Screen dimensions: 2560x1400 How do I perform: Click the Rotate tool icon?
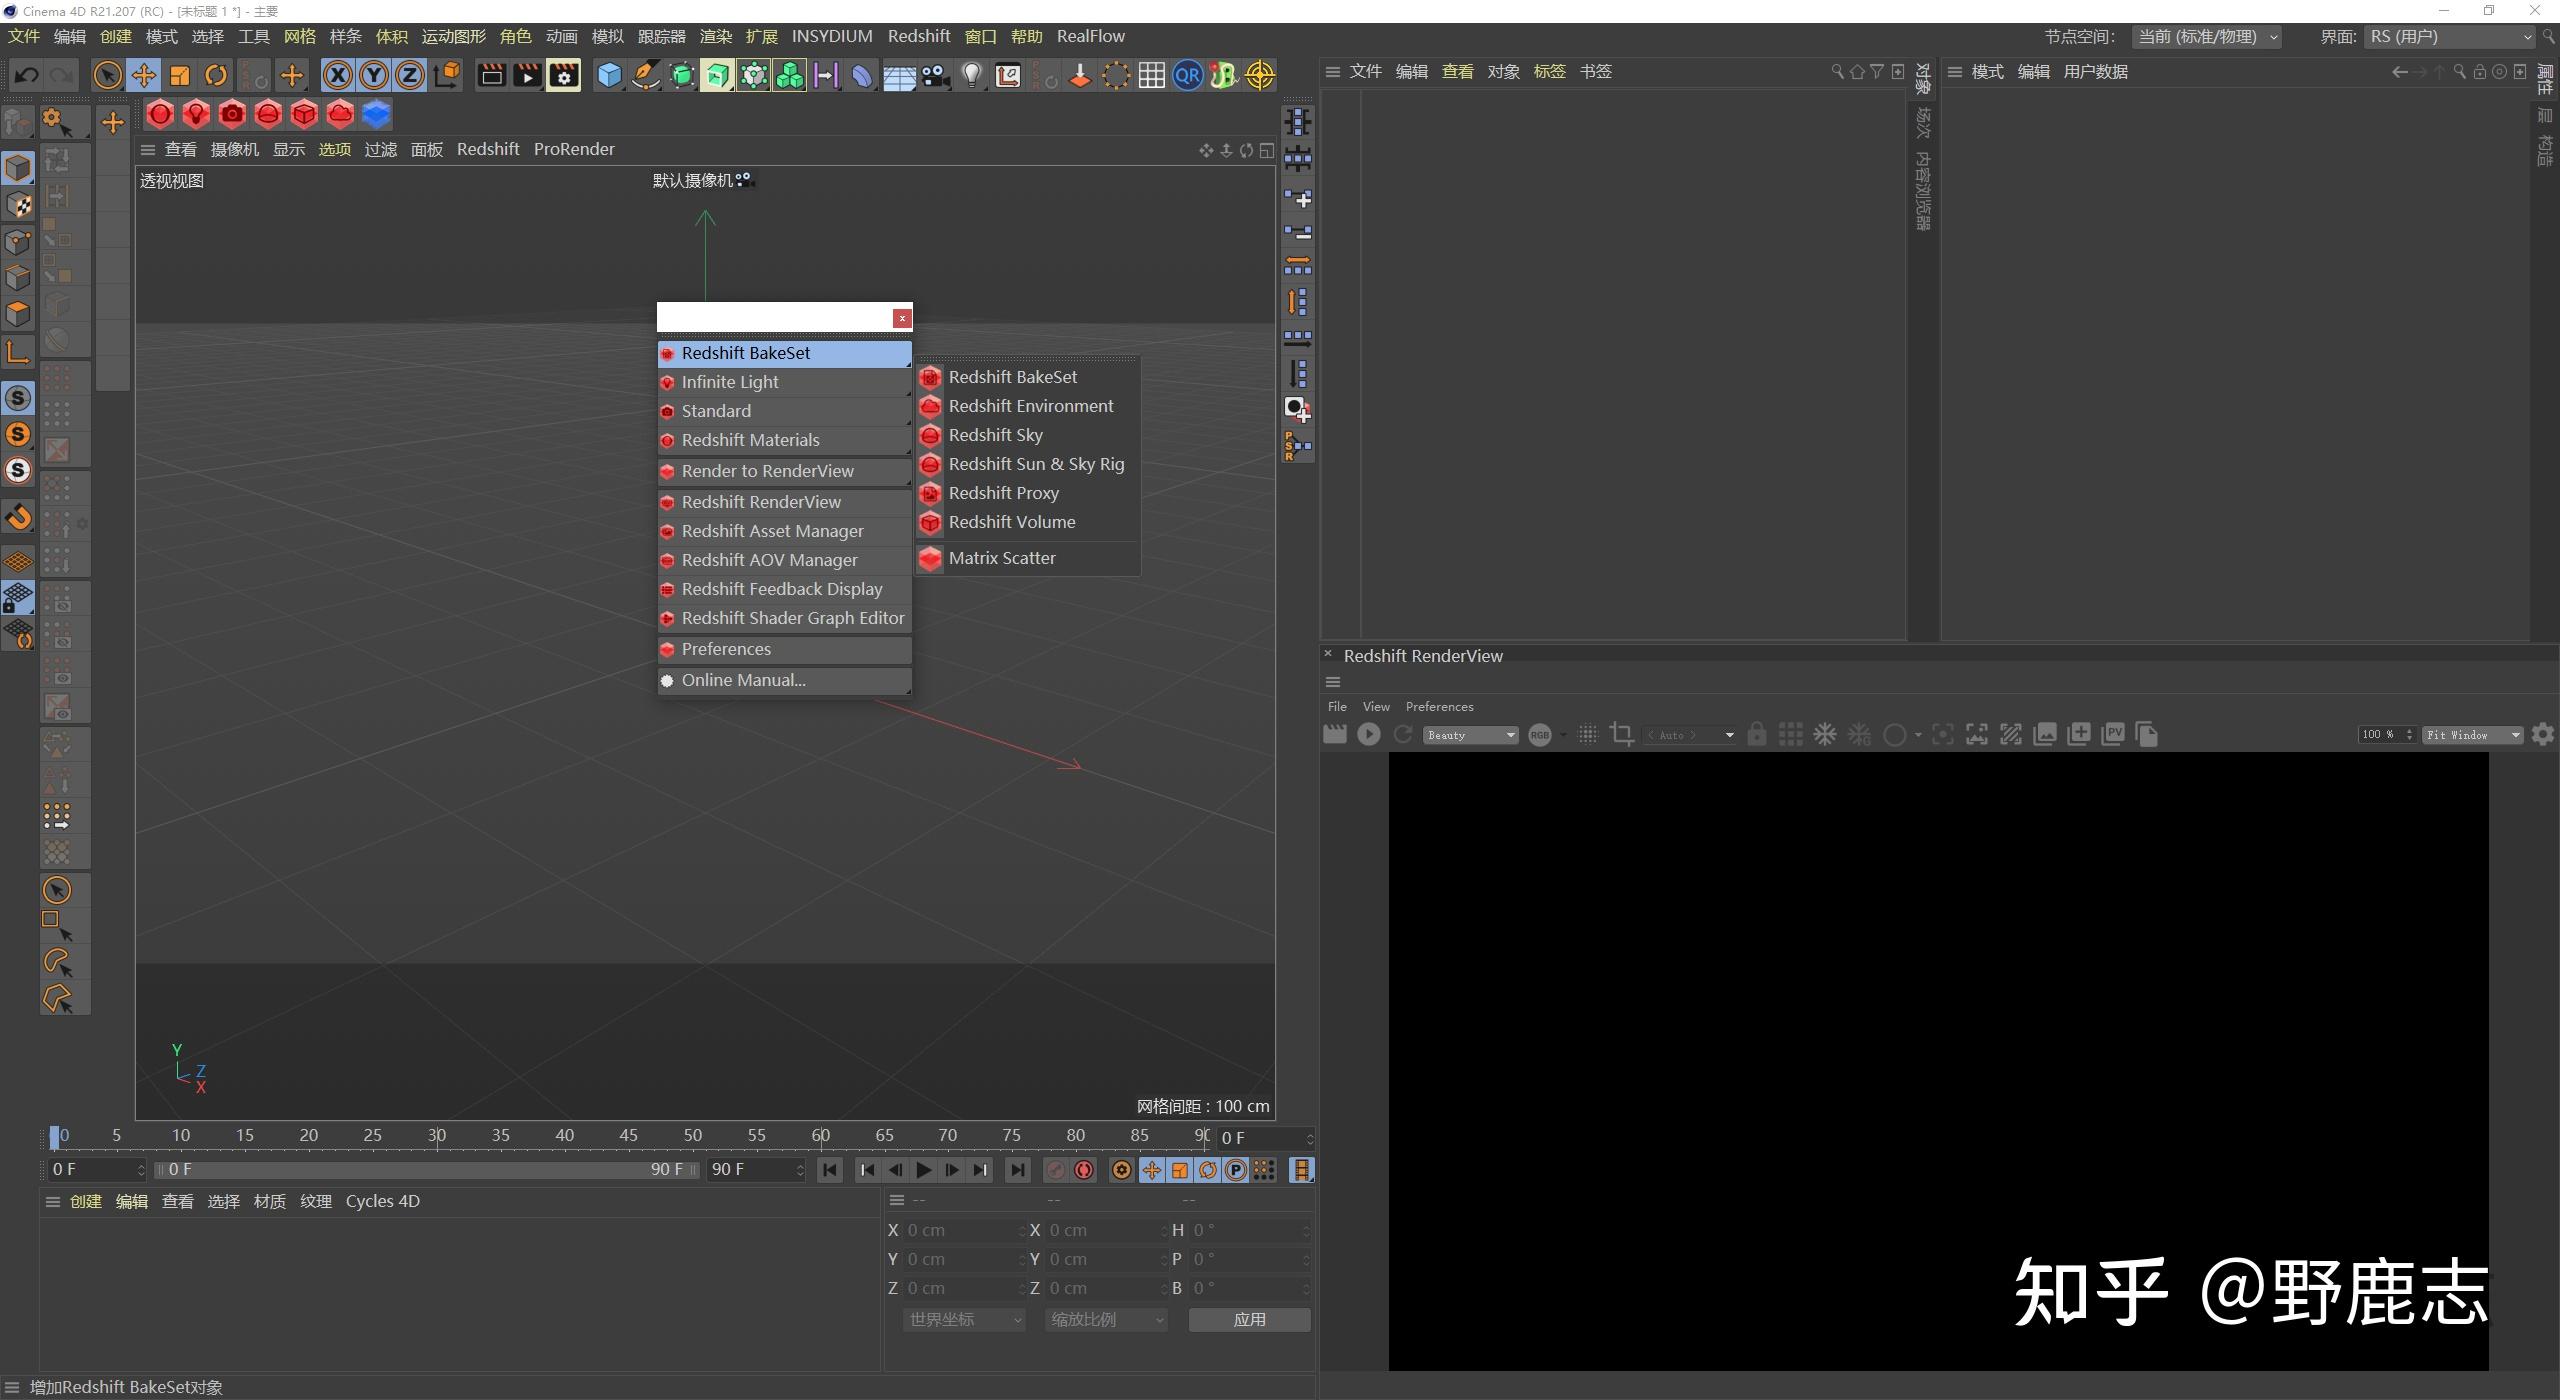tap(215, 75)
